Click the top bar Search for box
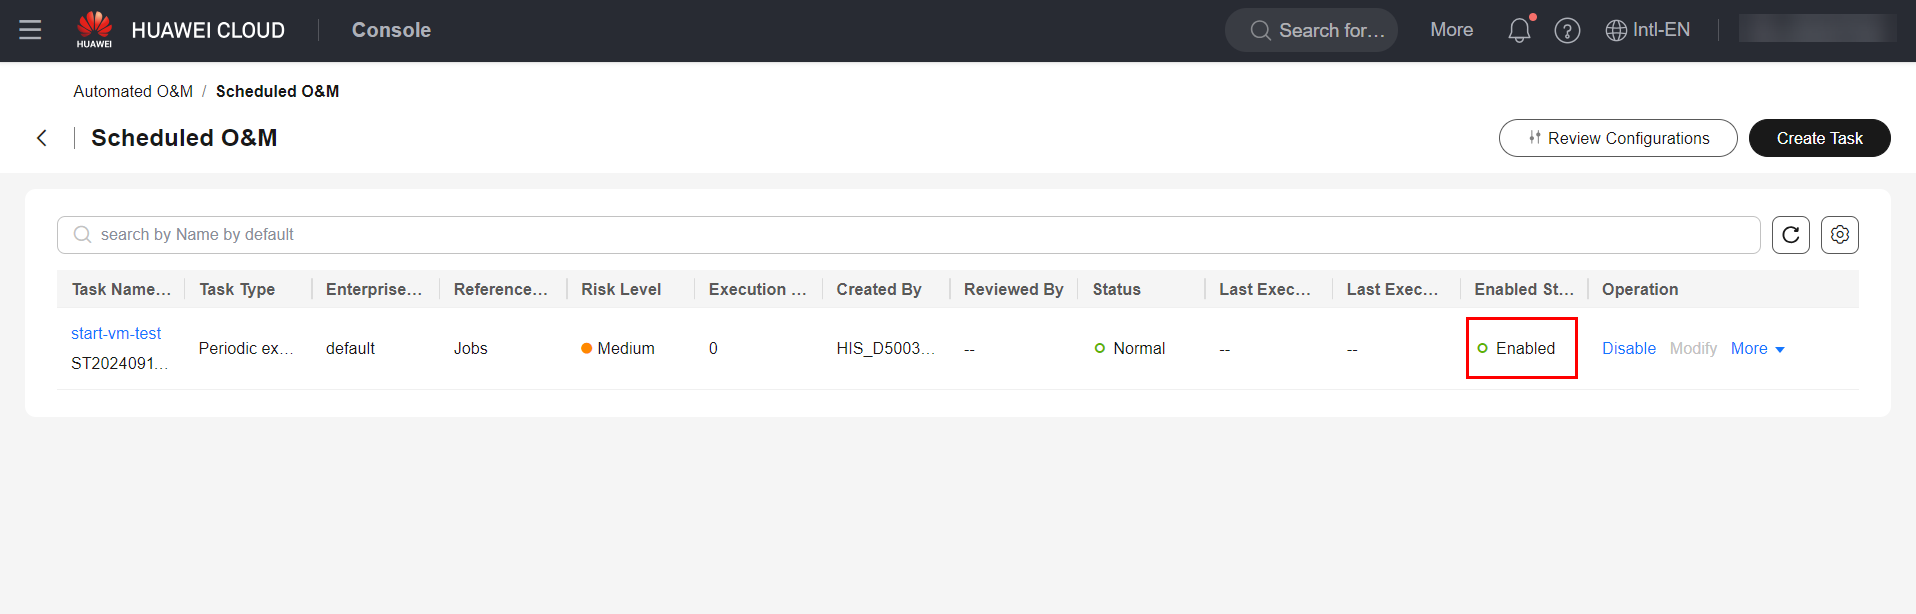The height and width of the screenshot is (614, 1916). click(x=1311, y=30)
